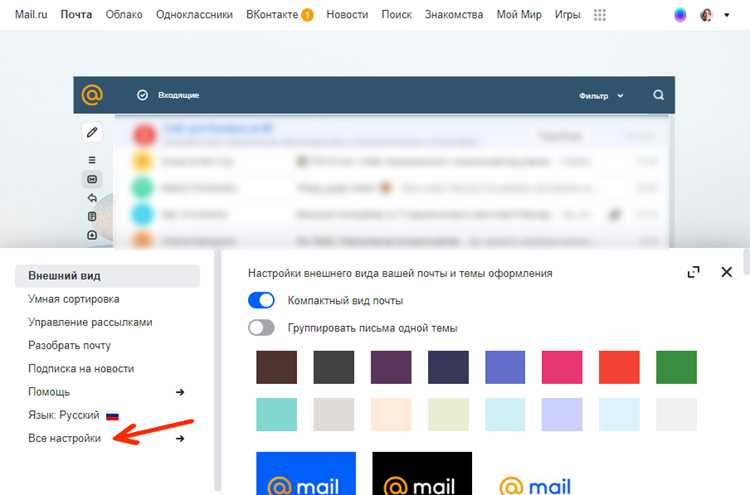Pick the pale olive theme color
750x495 pixels.
(x=448, y=414)
